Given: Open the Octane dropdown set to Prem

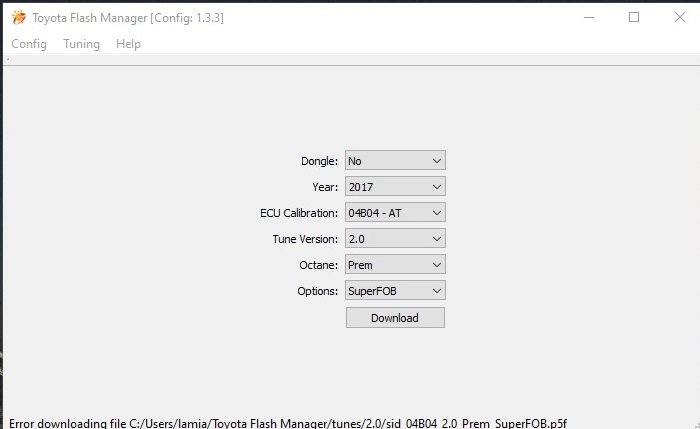Looking at the screenshot, I should 395,264.
